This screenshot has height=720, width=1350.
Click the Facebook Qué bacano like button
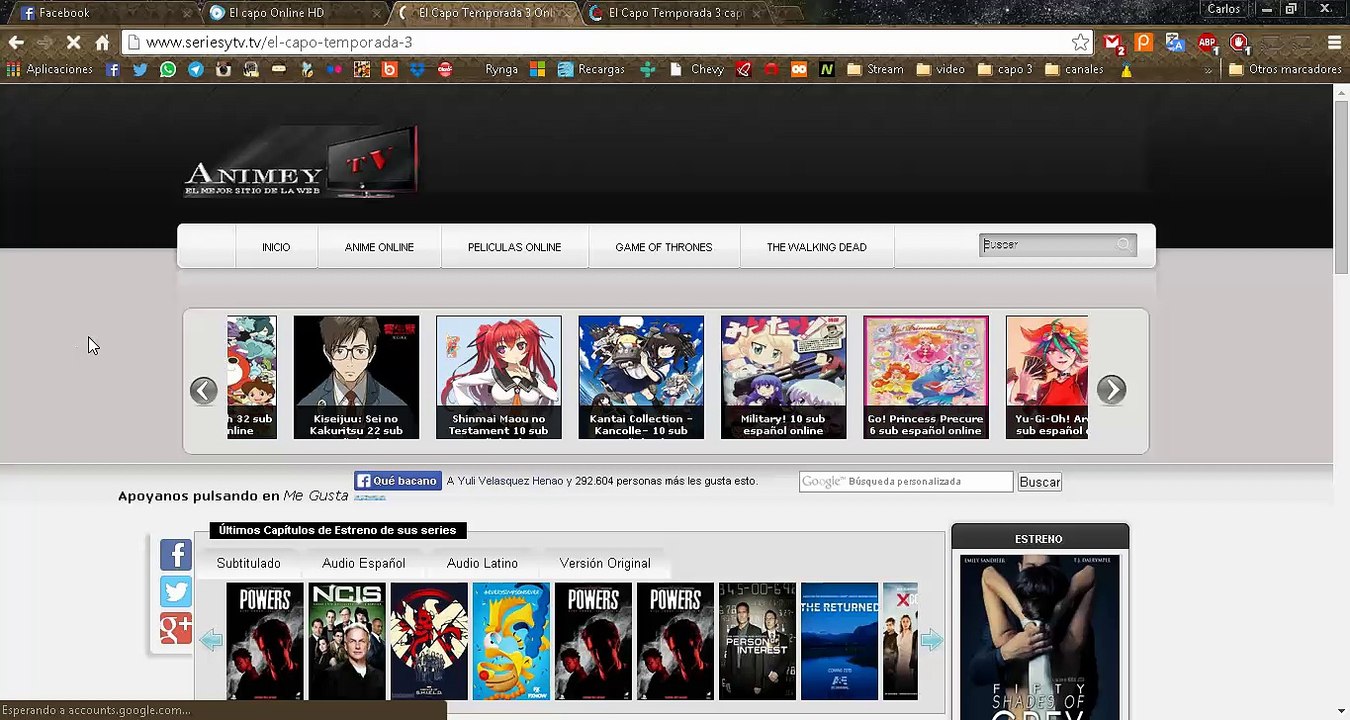(x=397, y=481)
